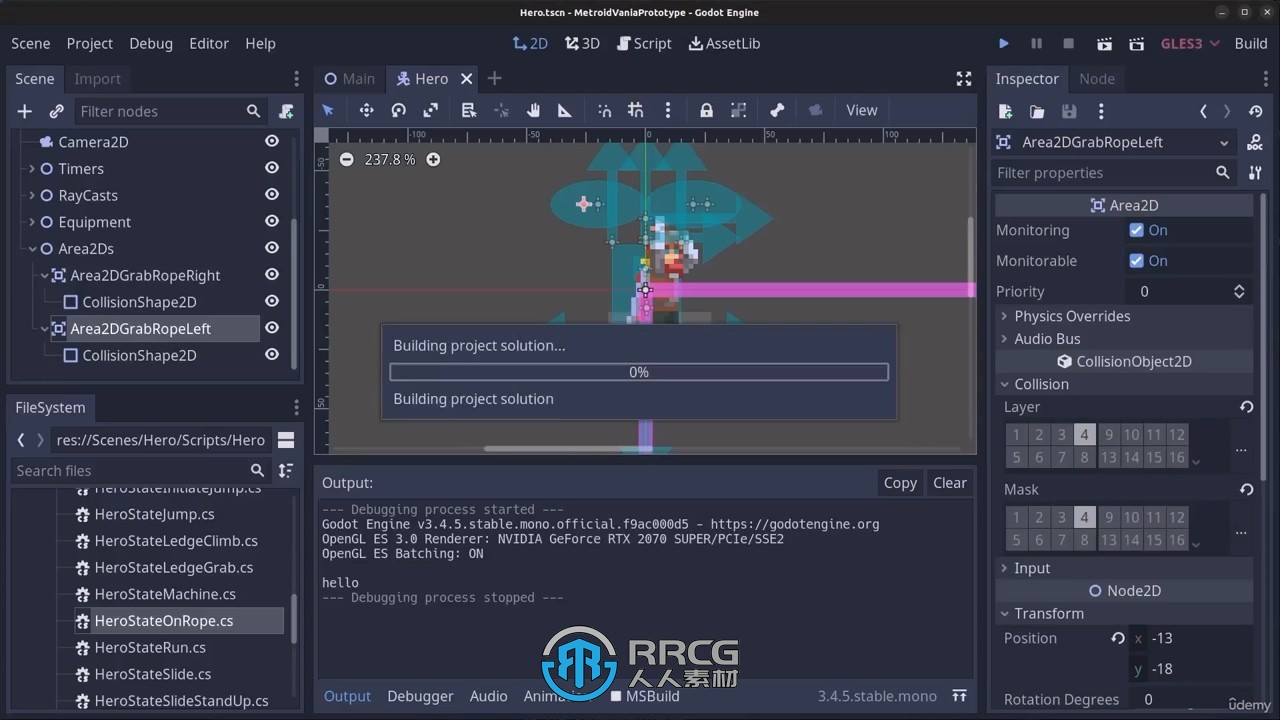The height and width of the screenshot is (720, 1280).
Task: Reset the Position property
Action: pyautogui.click(x=1118, y=638)
